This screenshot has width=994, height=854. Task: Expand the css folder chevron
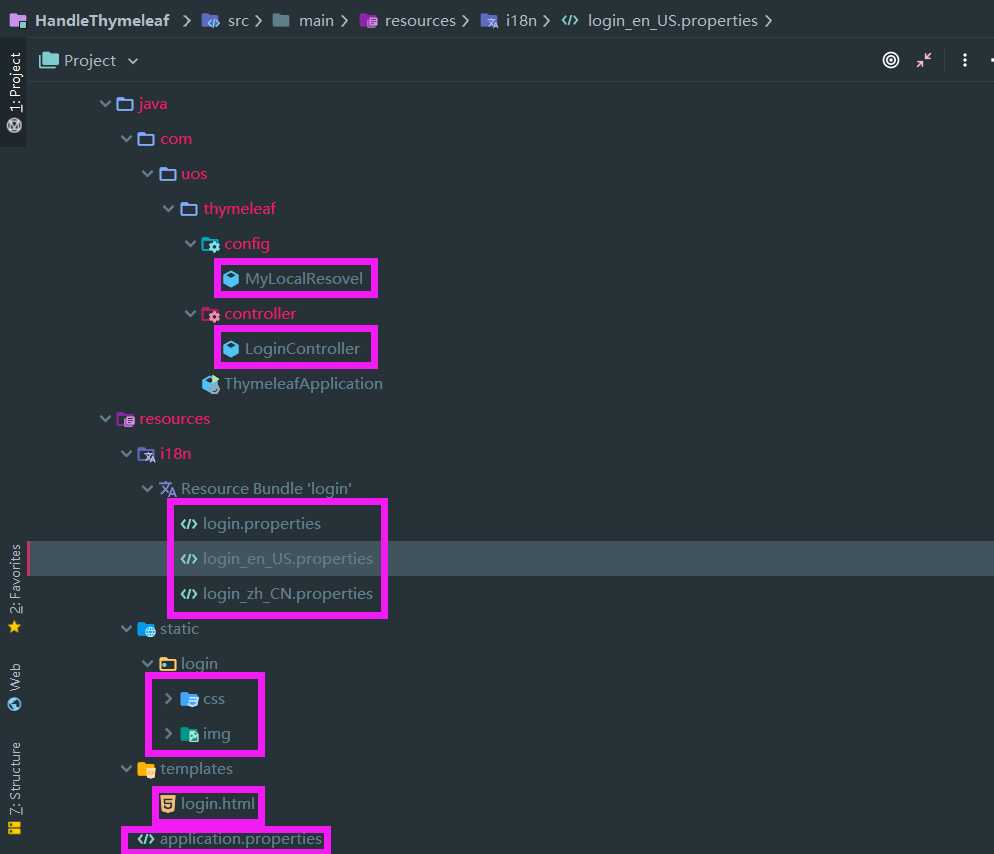[x=168, y=698]
